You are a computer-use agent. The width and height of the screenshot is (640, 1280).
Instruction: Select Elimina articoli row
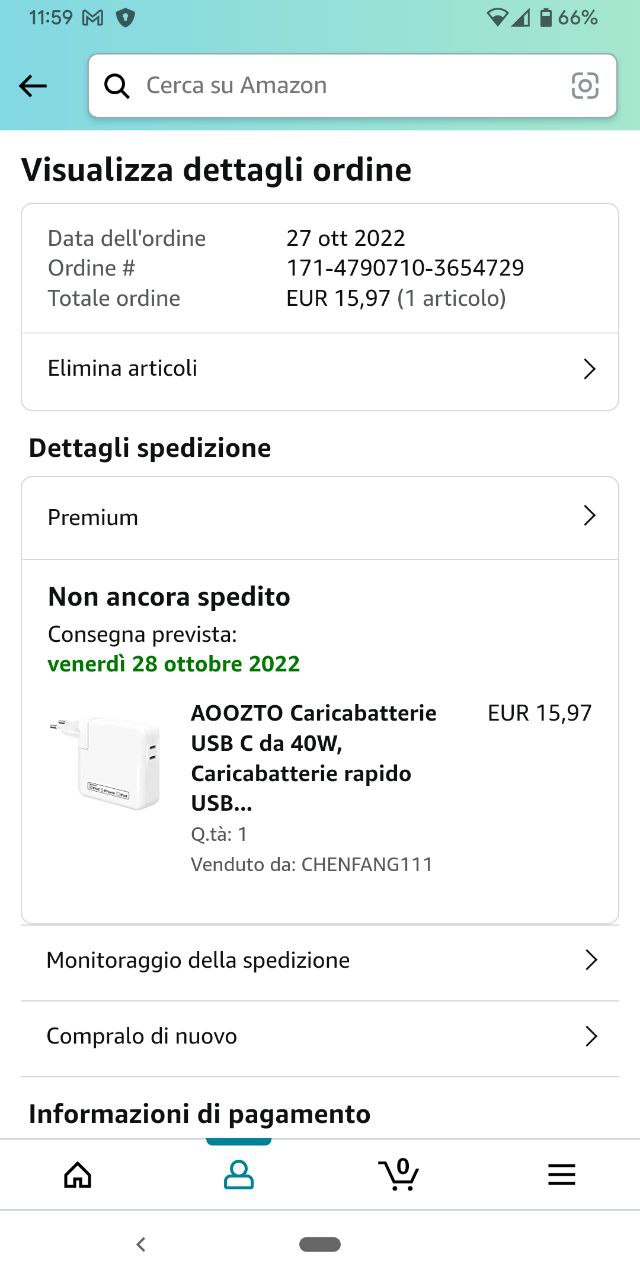(x=300, y=369)
